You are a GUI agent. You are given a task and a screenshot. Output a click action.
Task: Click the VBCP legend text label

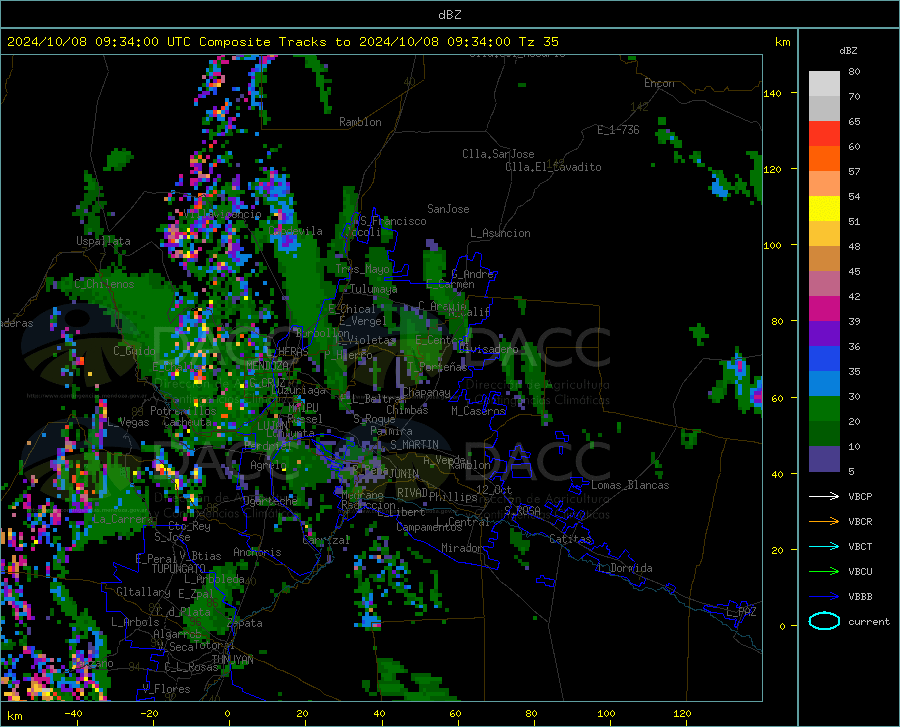pyautogui.click(x=860, y=496)
